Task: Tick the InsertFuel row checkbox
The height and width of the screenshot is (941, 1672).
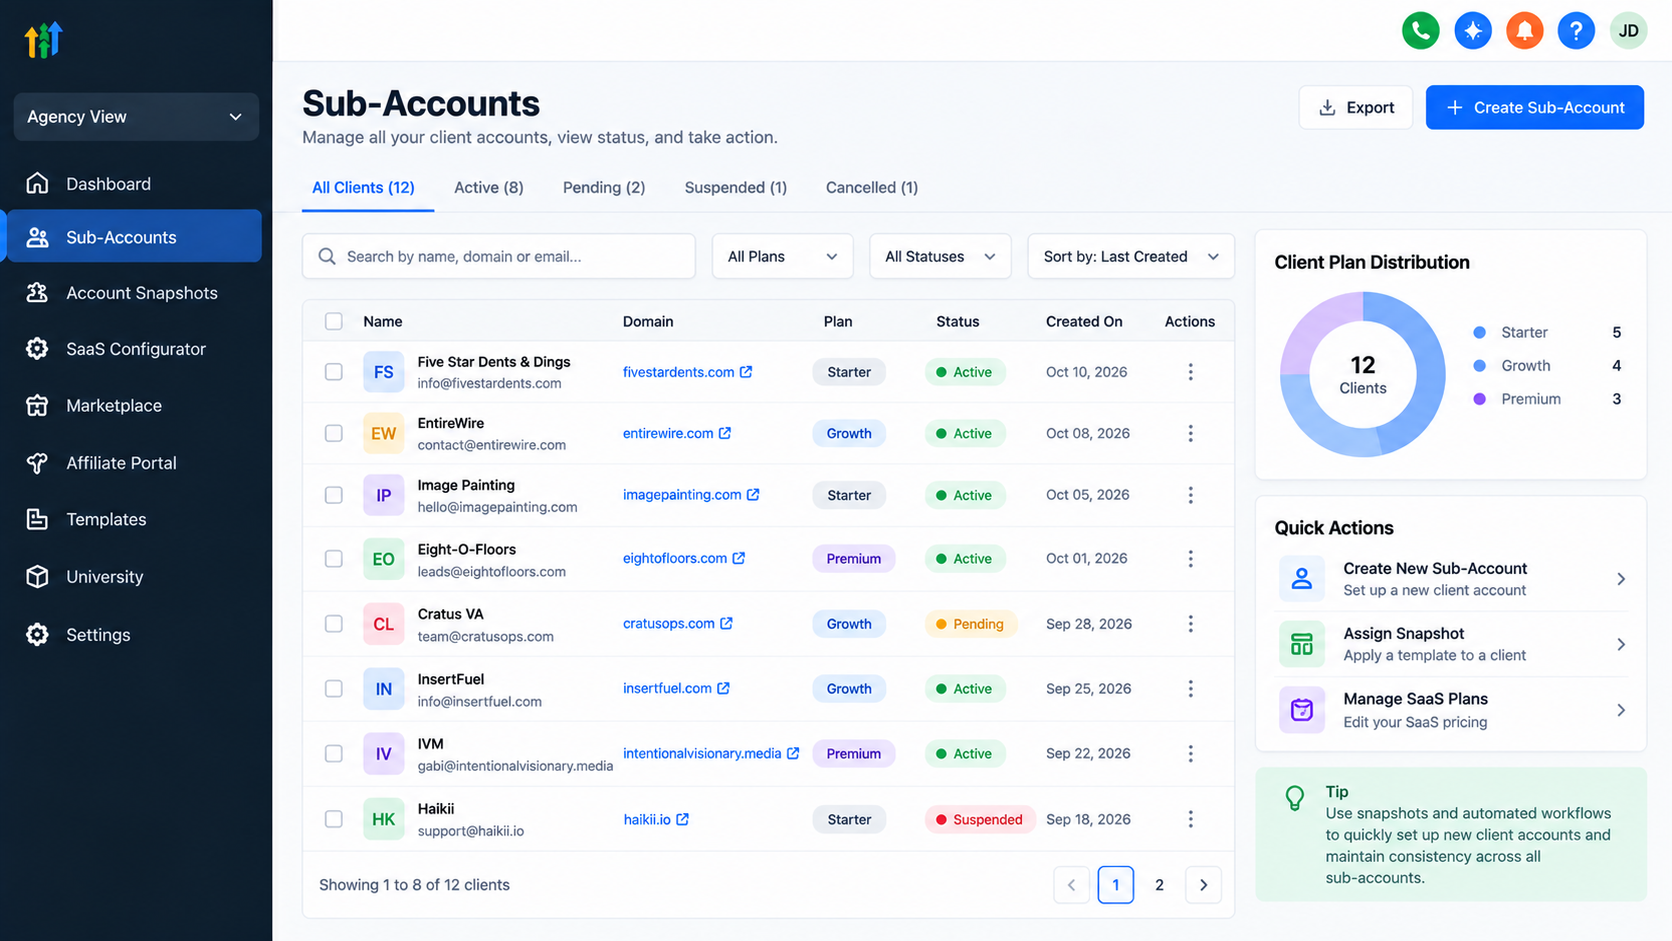Action: [334, 689]
